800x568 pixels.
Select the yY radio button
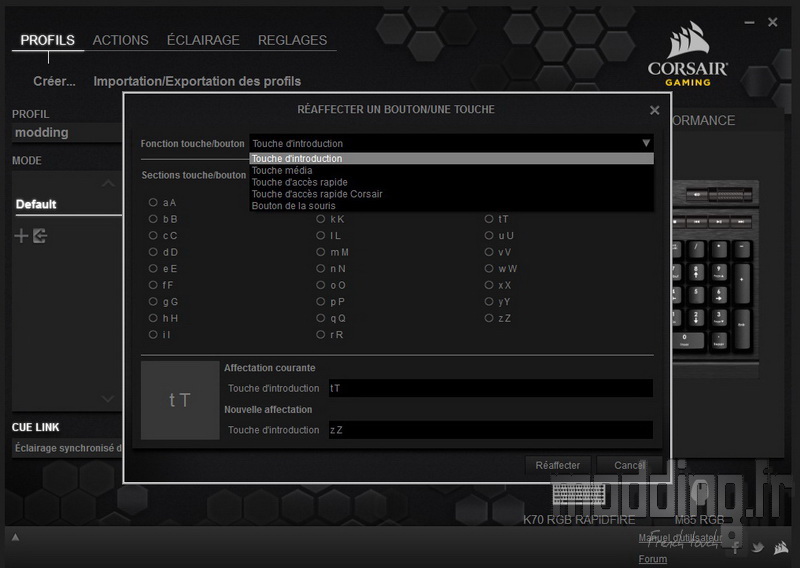coord(489,301)
